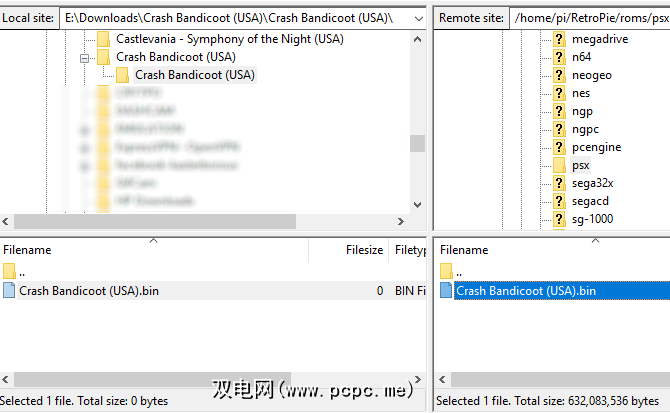Click local file list scroll right arrow
The width and height of the screenshot is (670, 413).
point(417,379)
